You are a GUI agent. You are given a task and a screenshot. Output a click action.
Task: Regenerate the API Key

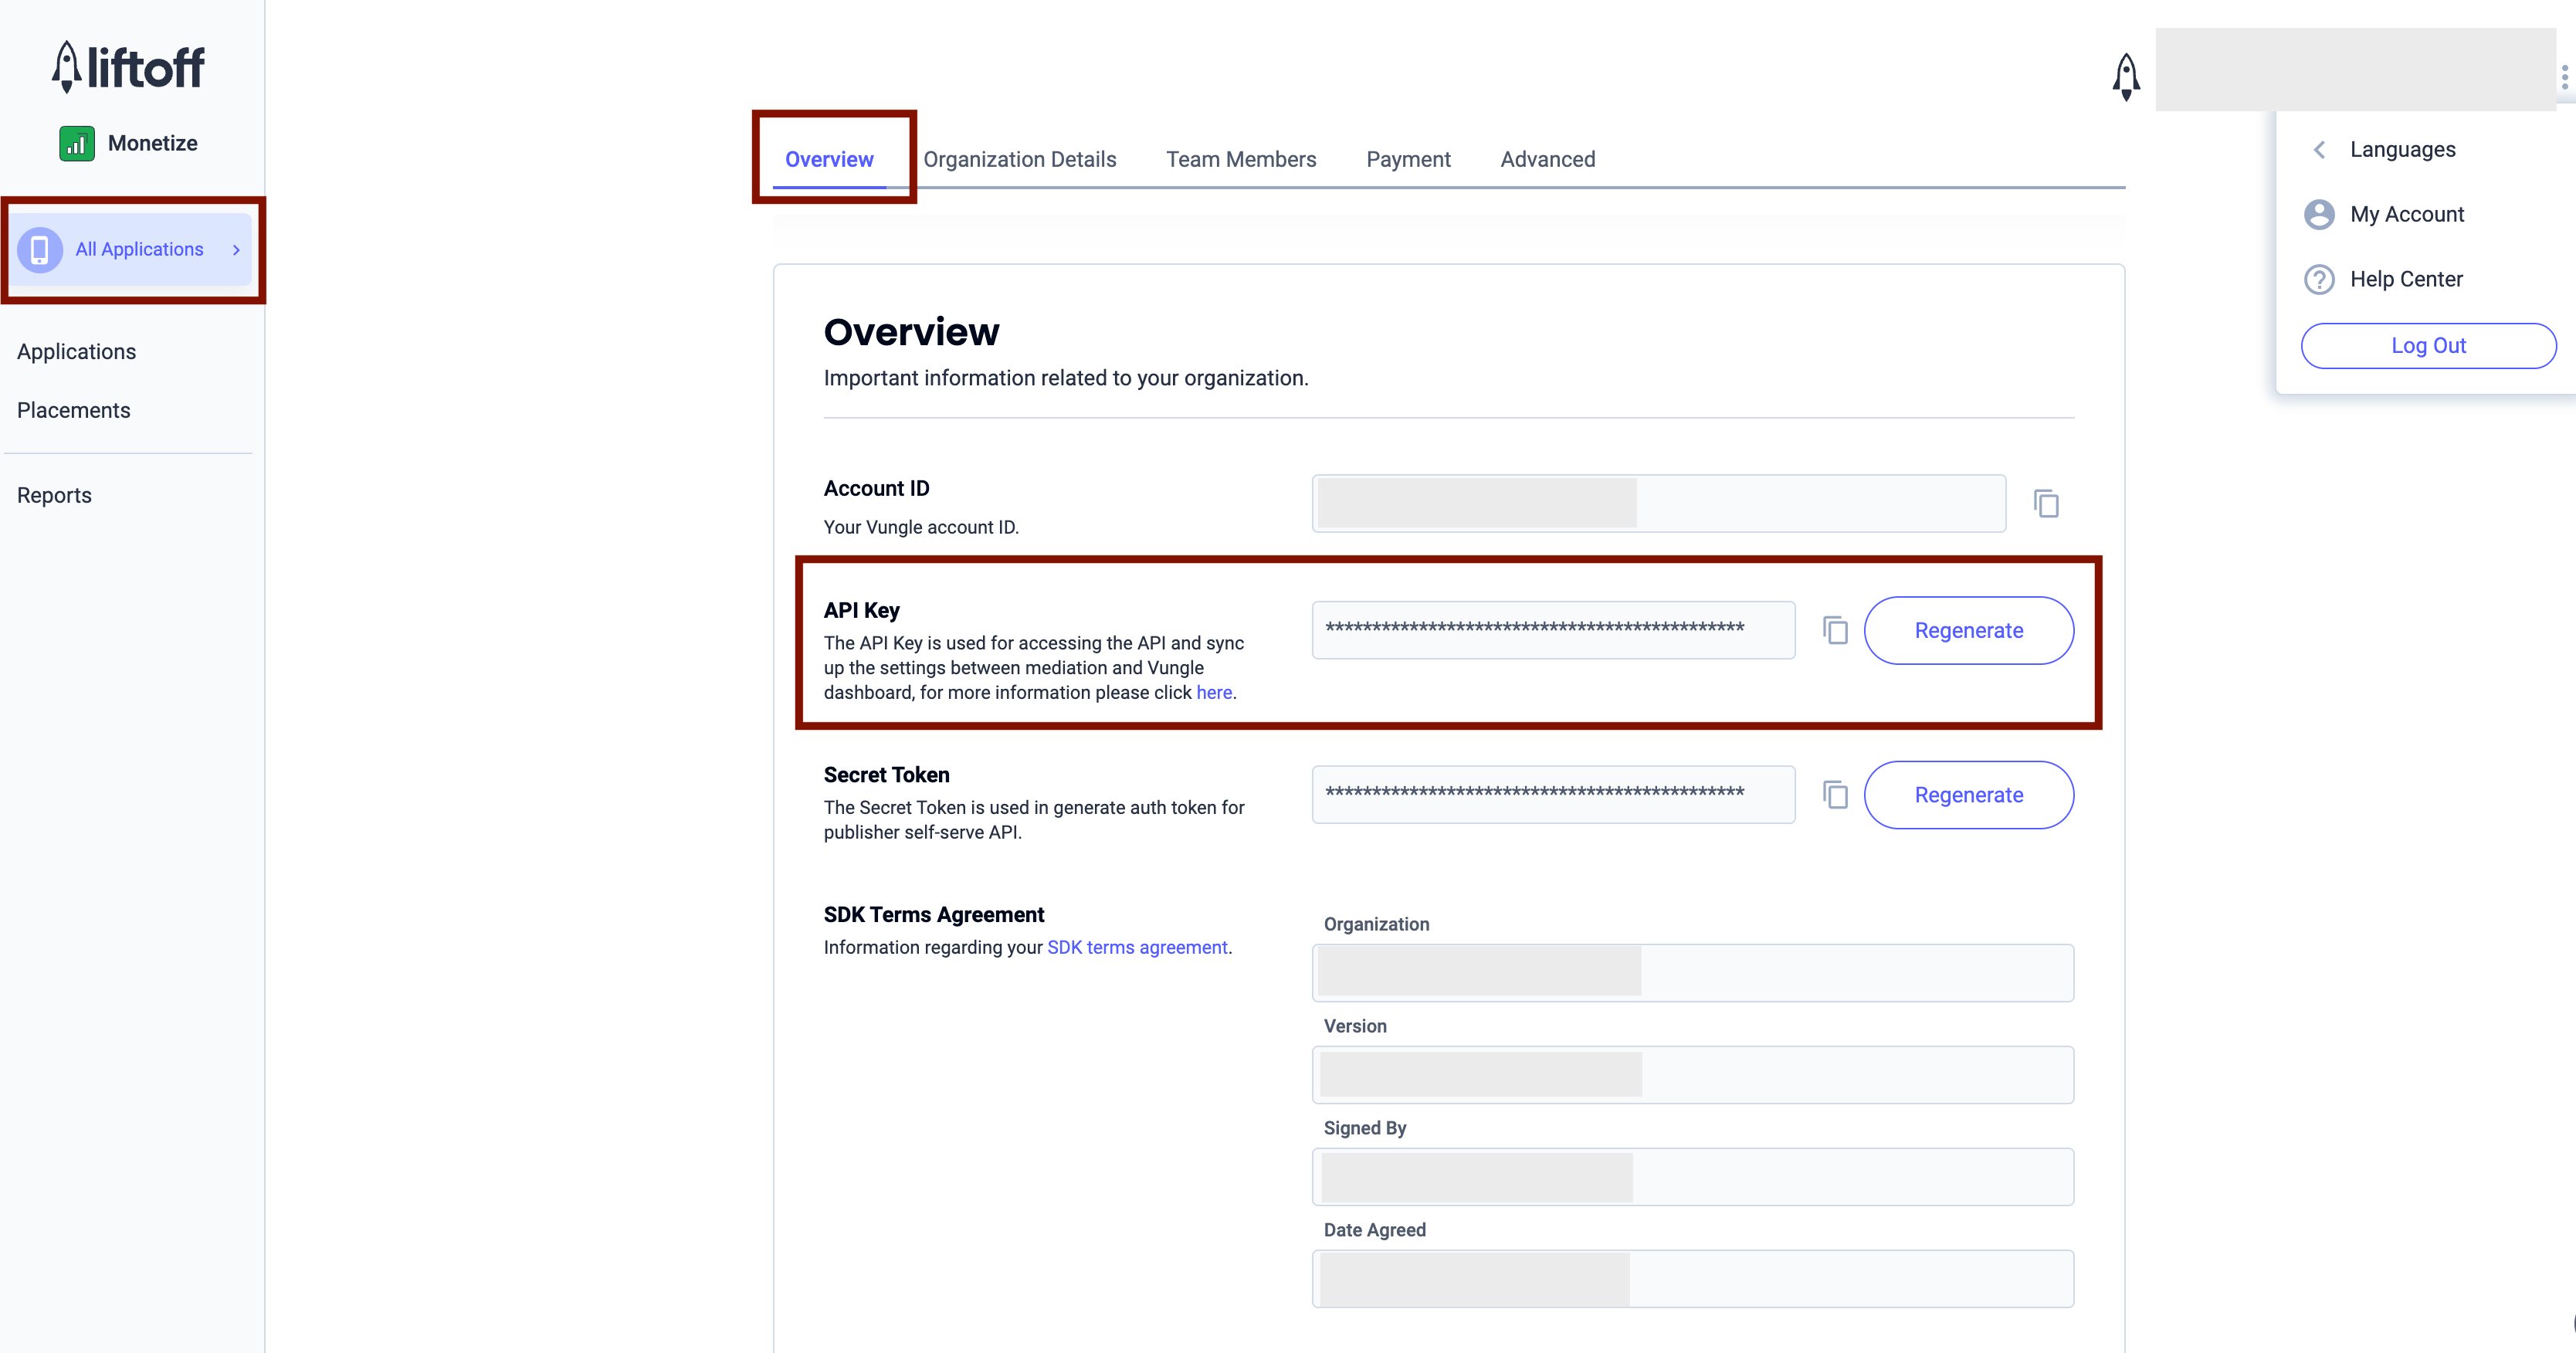tap(1968, 630)
